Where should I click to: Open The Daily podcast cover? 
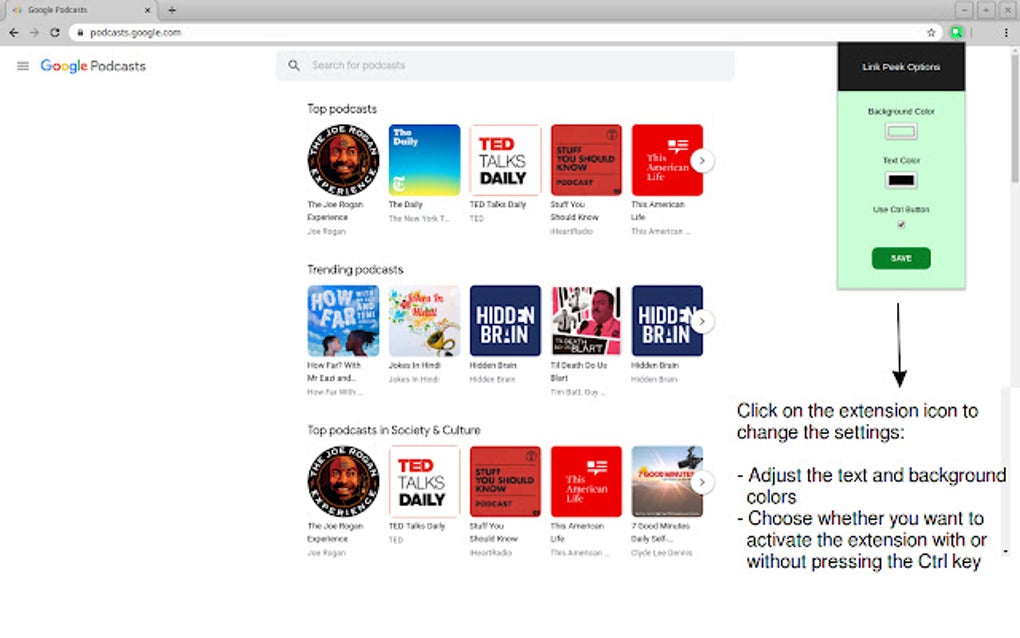[424, 160]
